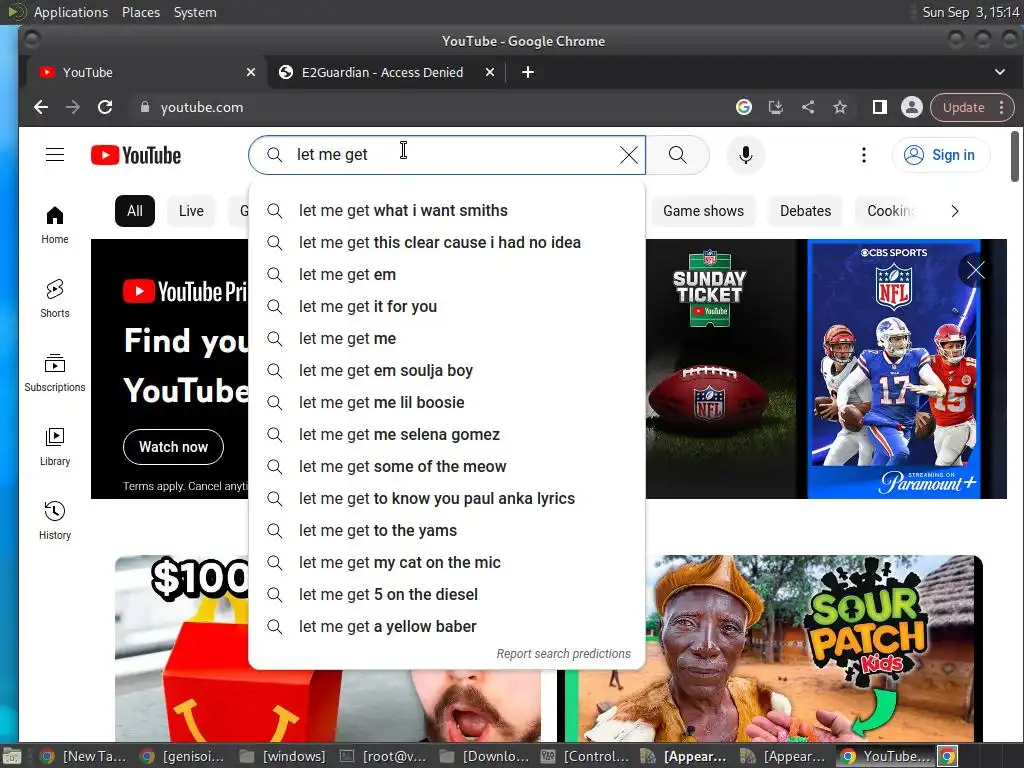Choose suggestion 'let me get what i want smiths'

pyautogui.click(x=447, y=210)
